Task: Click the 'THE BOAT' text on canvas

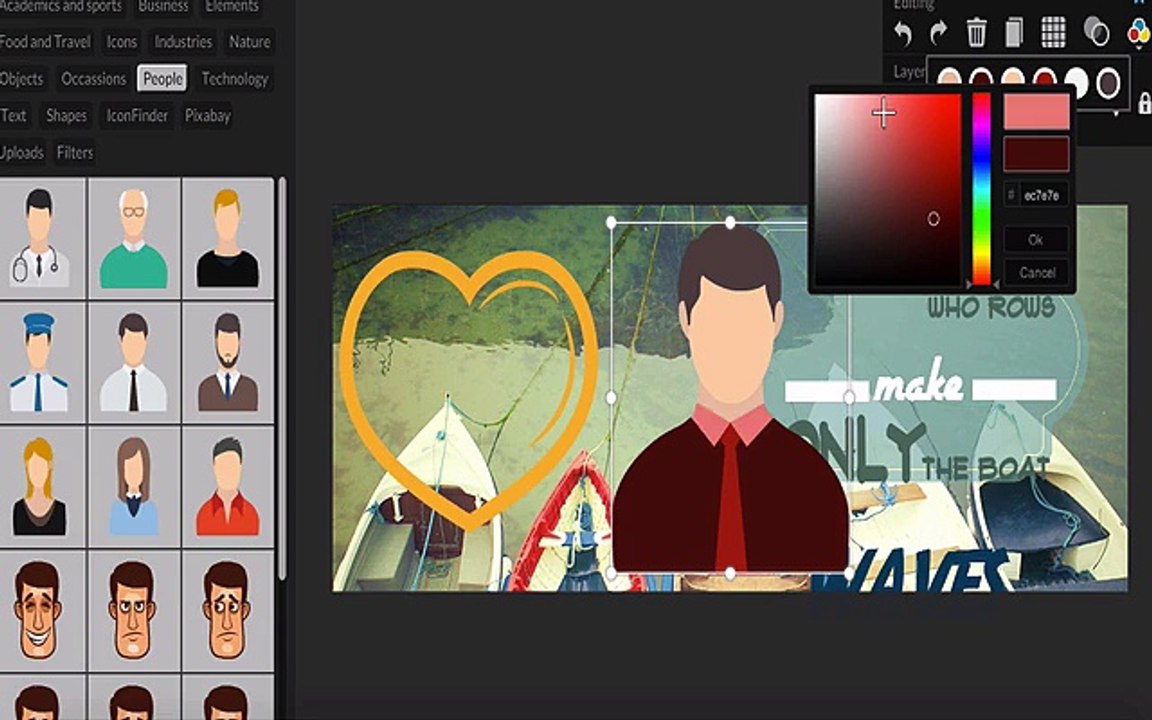Action: [x=986, y=467]
